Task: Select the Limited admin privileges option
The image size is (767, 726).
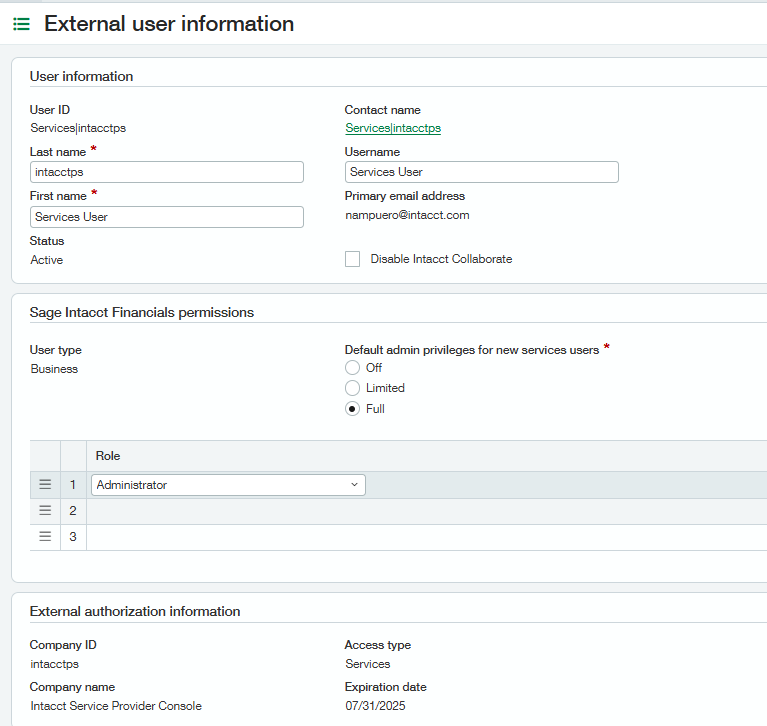Action: tap(352, 388)
